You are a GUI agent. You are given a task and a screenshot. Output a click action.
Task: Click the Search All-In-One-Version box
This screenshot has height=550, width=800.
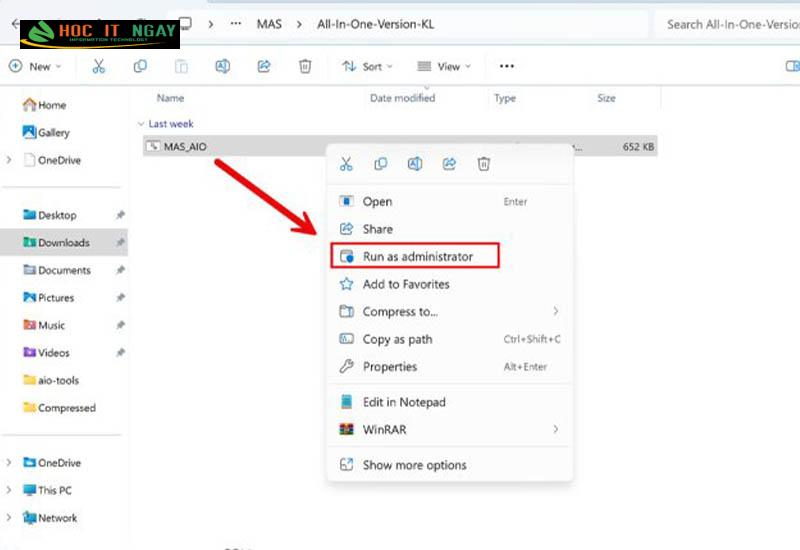coord(728,24)
